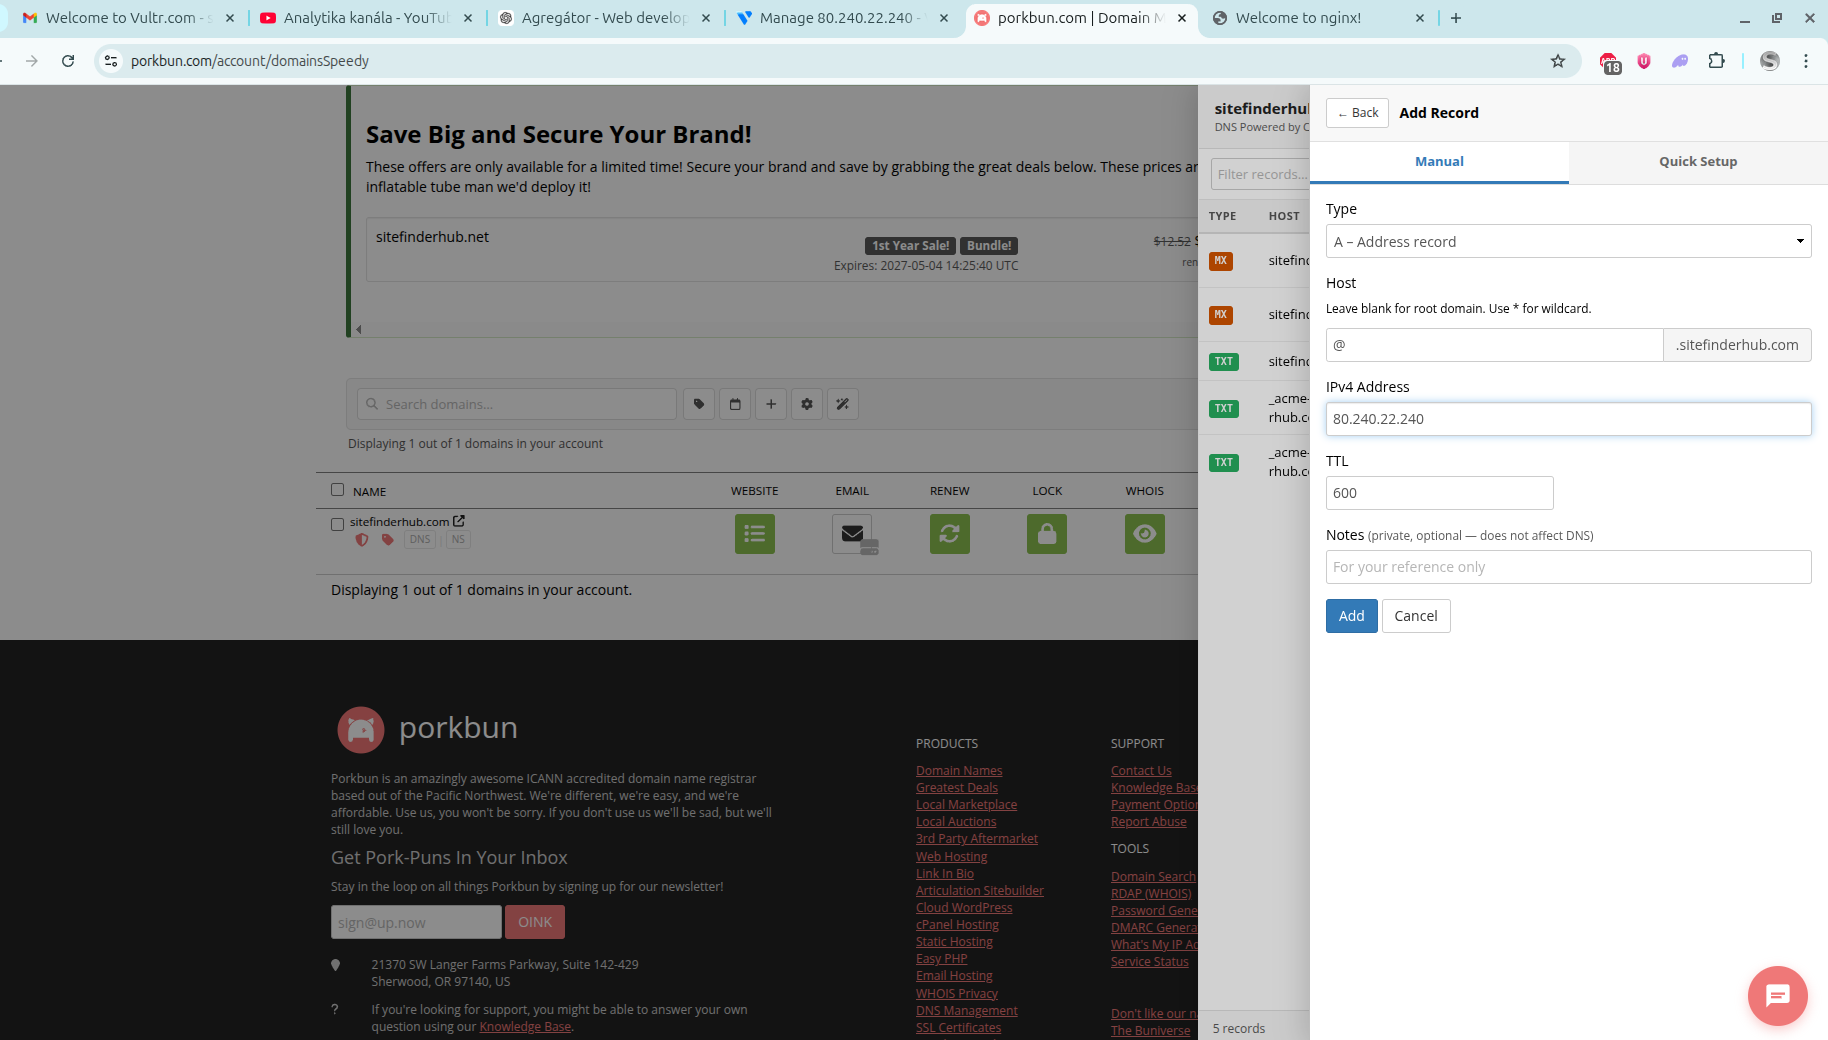Click the green renew arrows icon
The width and height of the screenshot is (1828, 1040).
pos(950,534)
